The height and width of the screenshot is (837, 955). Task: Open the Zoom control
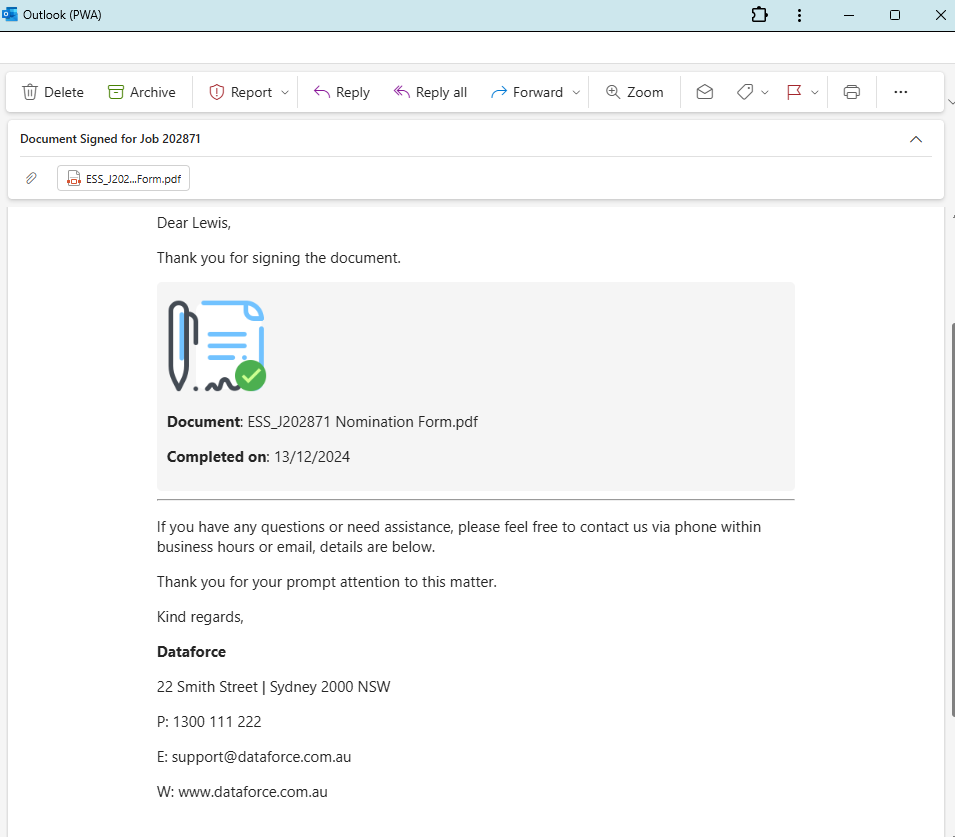pyautogui.click(x=634, y=91)
